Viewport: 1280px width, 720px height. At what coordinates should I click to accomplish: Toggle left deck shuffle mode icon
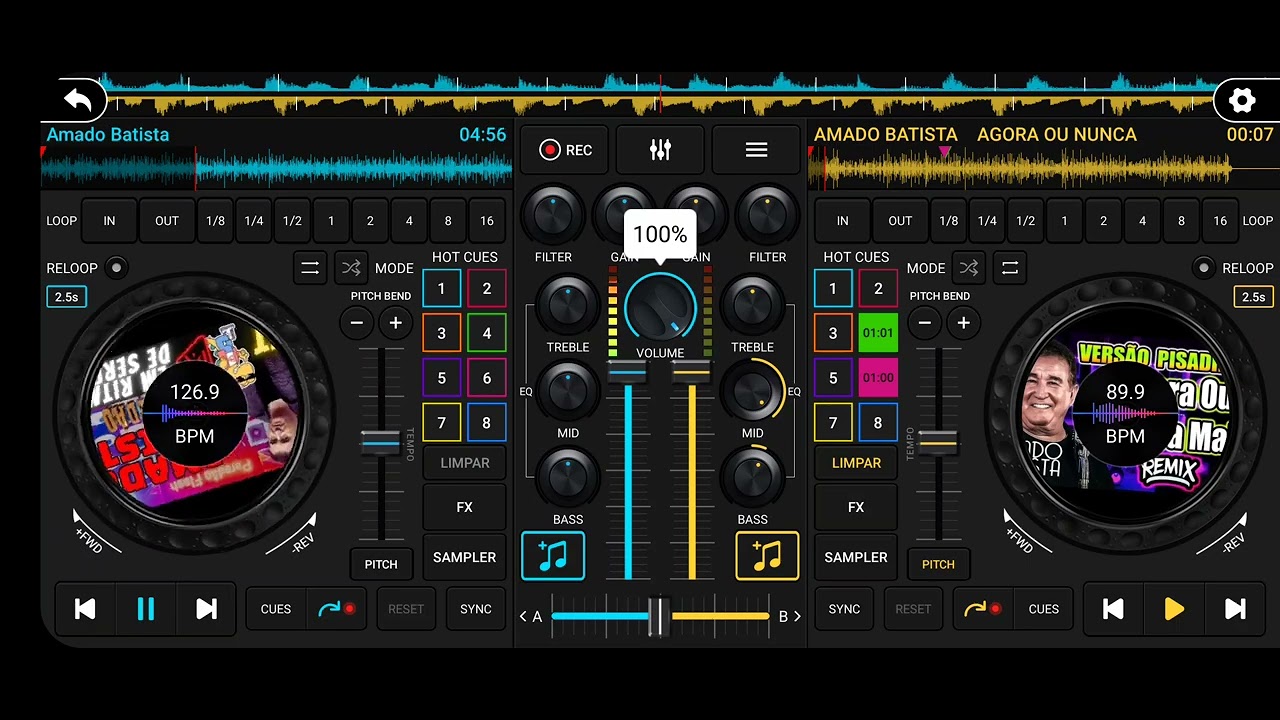350,268
